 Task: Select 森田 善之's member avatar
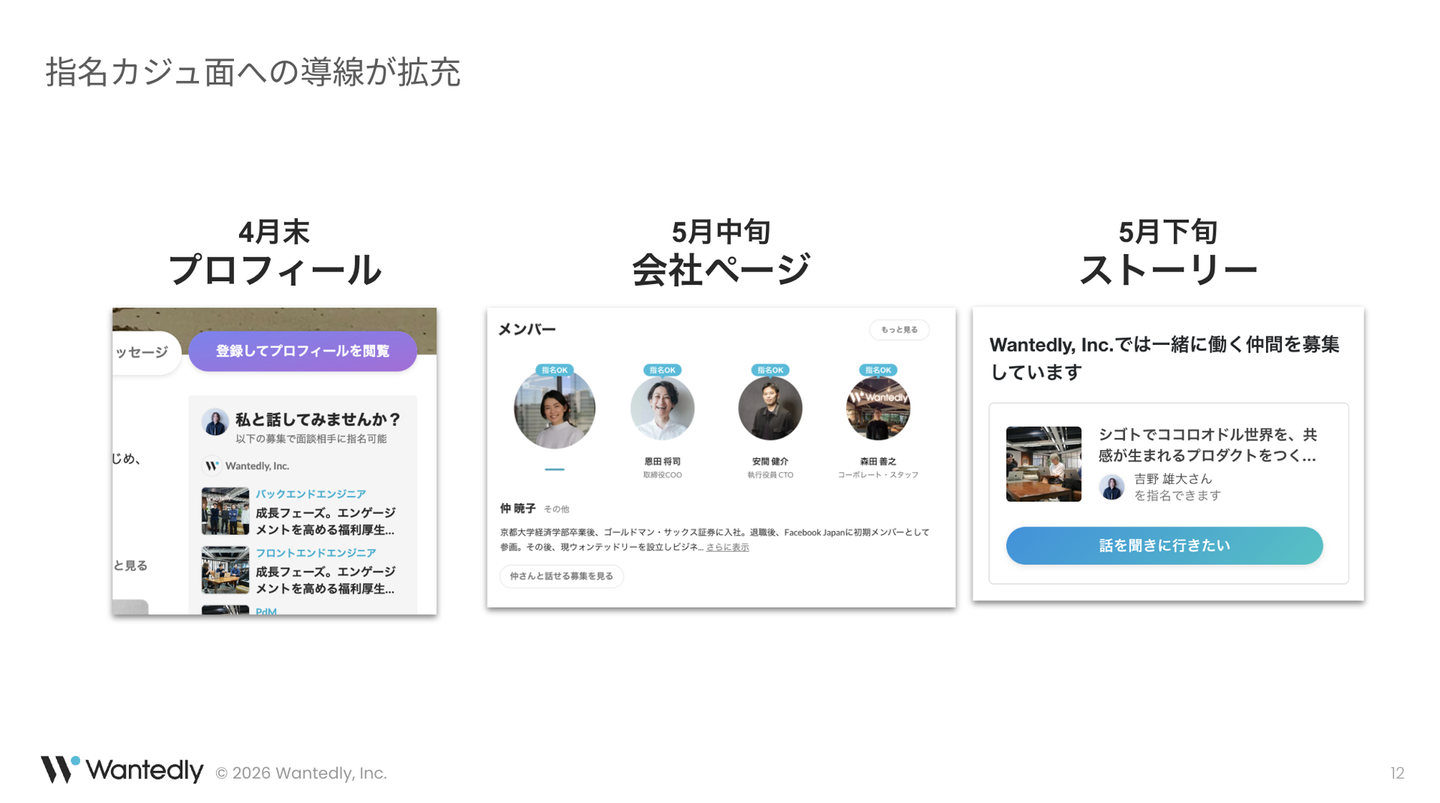pyautogui.click(x=878, y=408)
